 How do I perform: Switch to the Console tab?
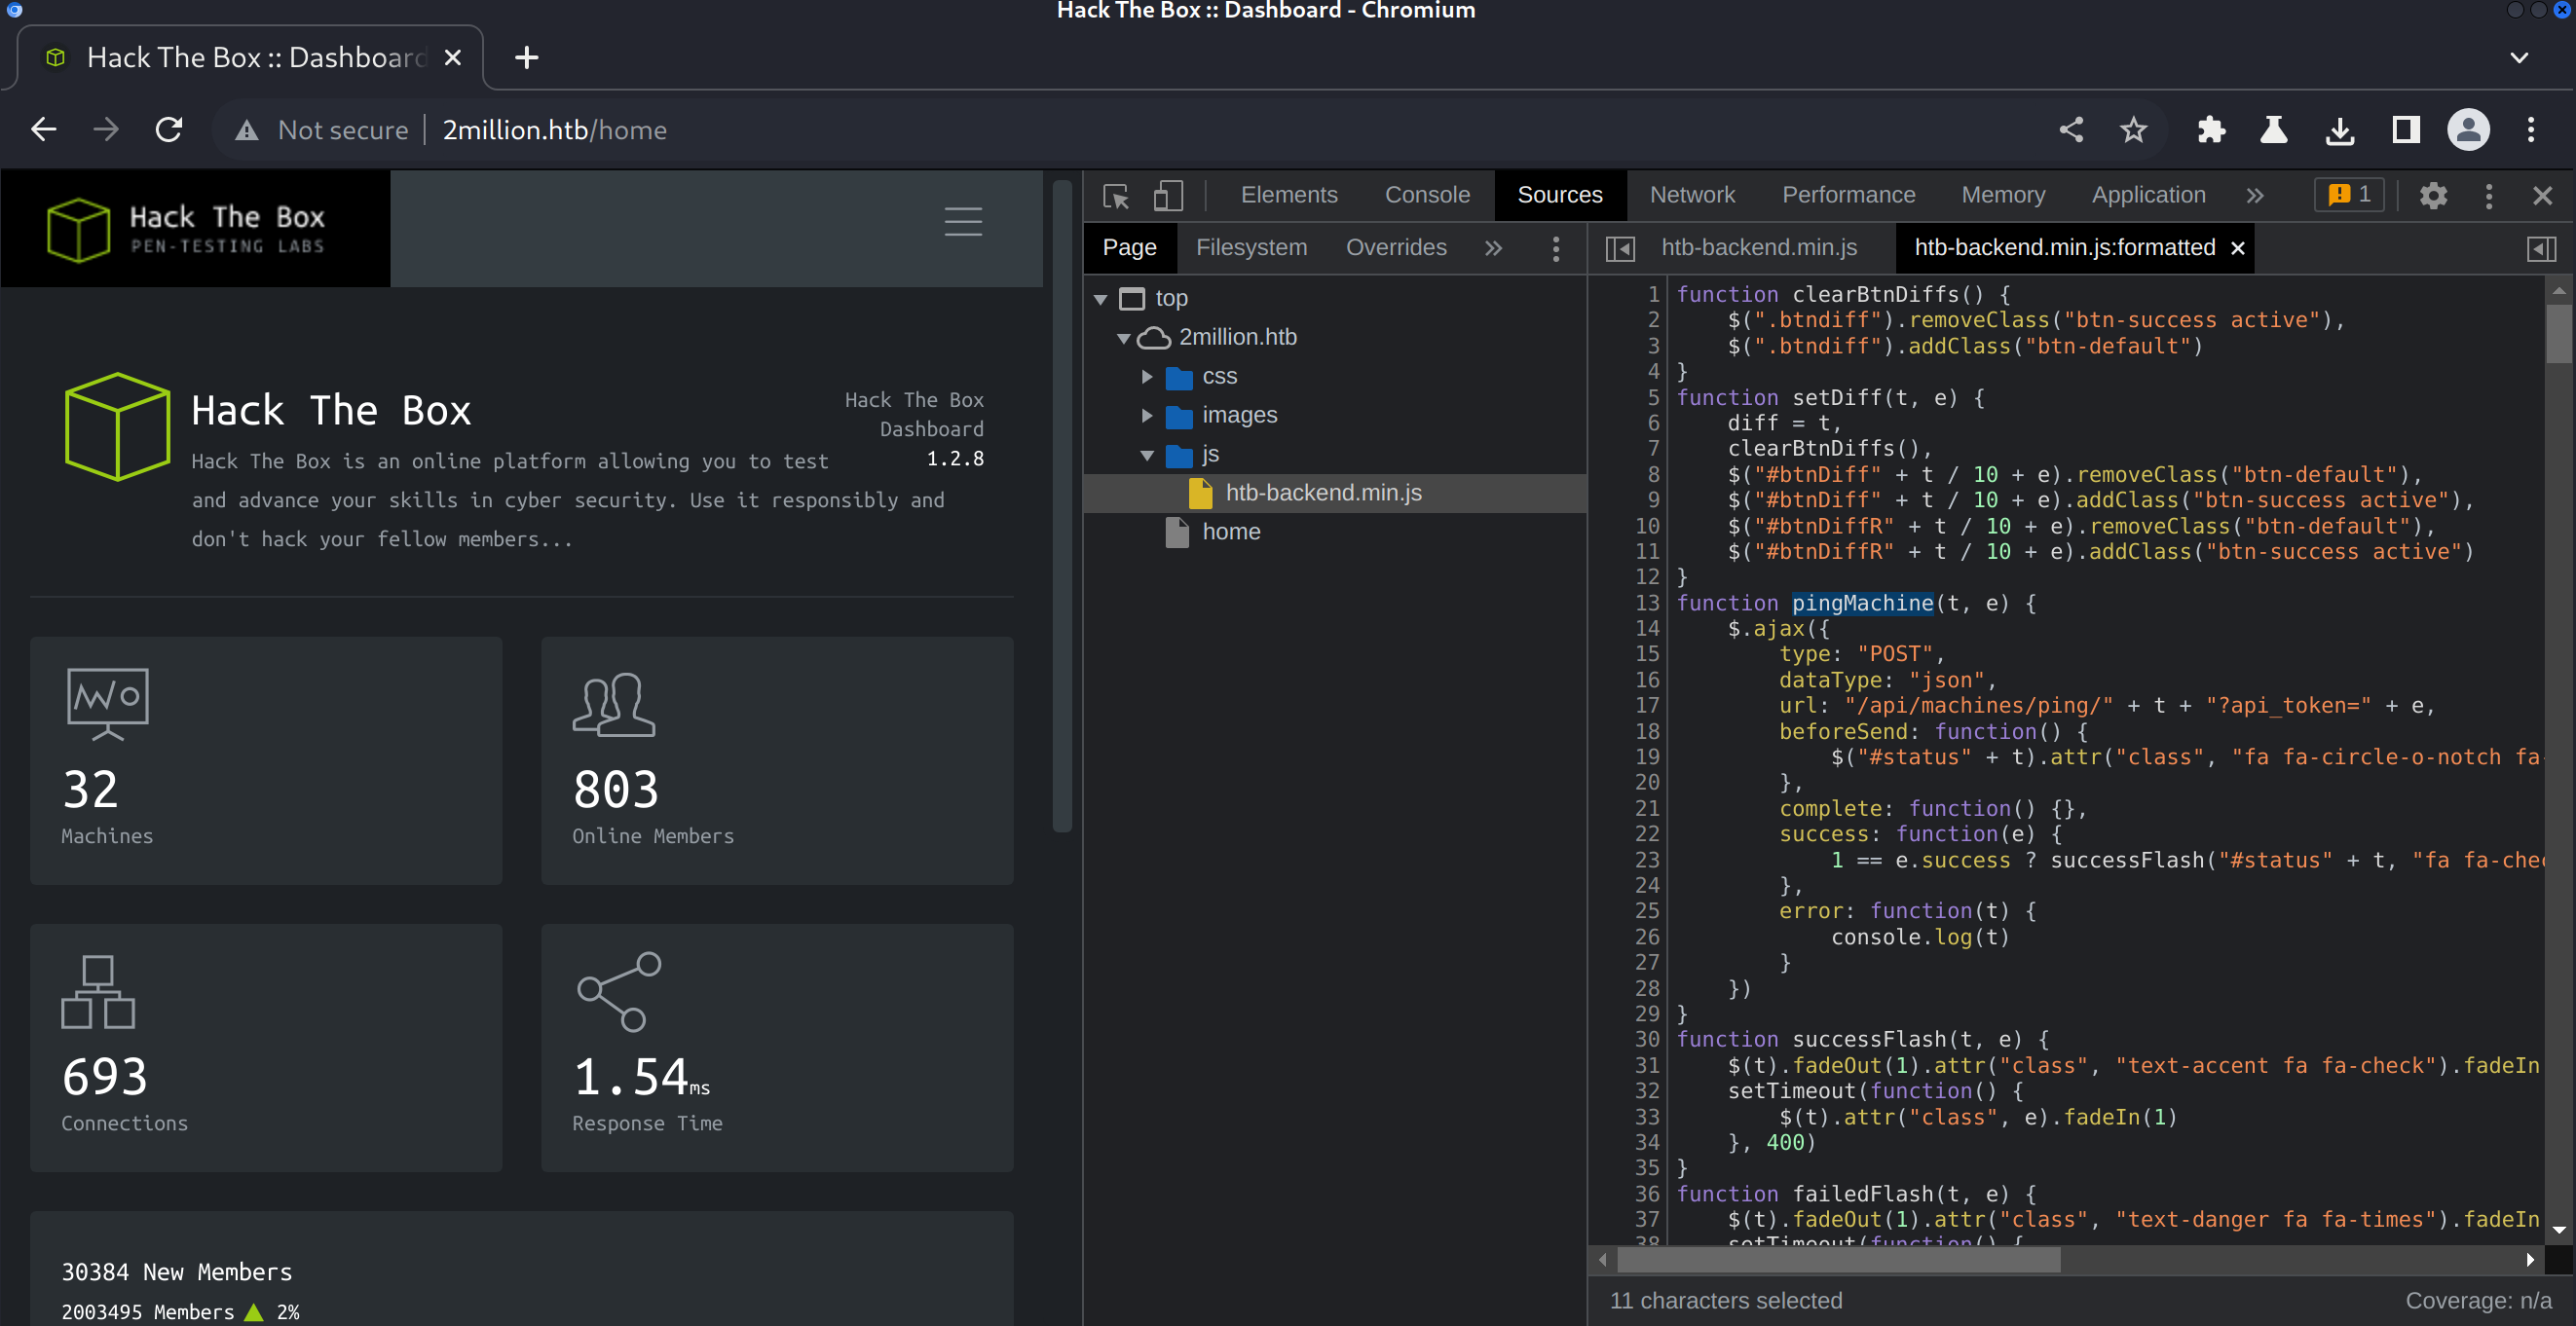(x=1427, y=195)
